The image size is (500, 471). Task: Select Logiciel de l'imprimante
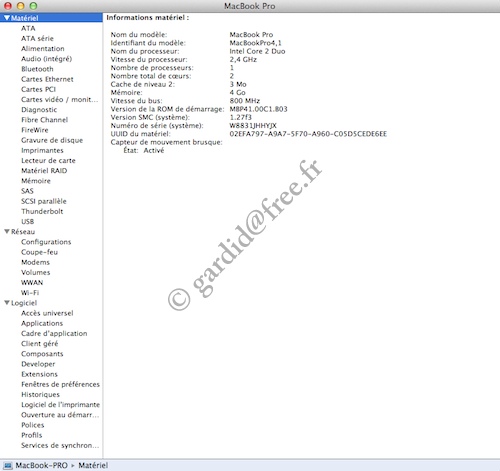pyautogui.click(x=60, y=404)
